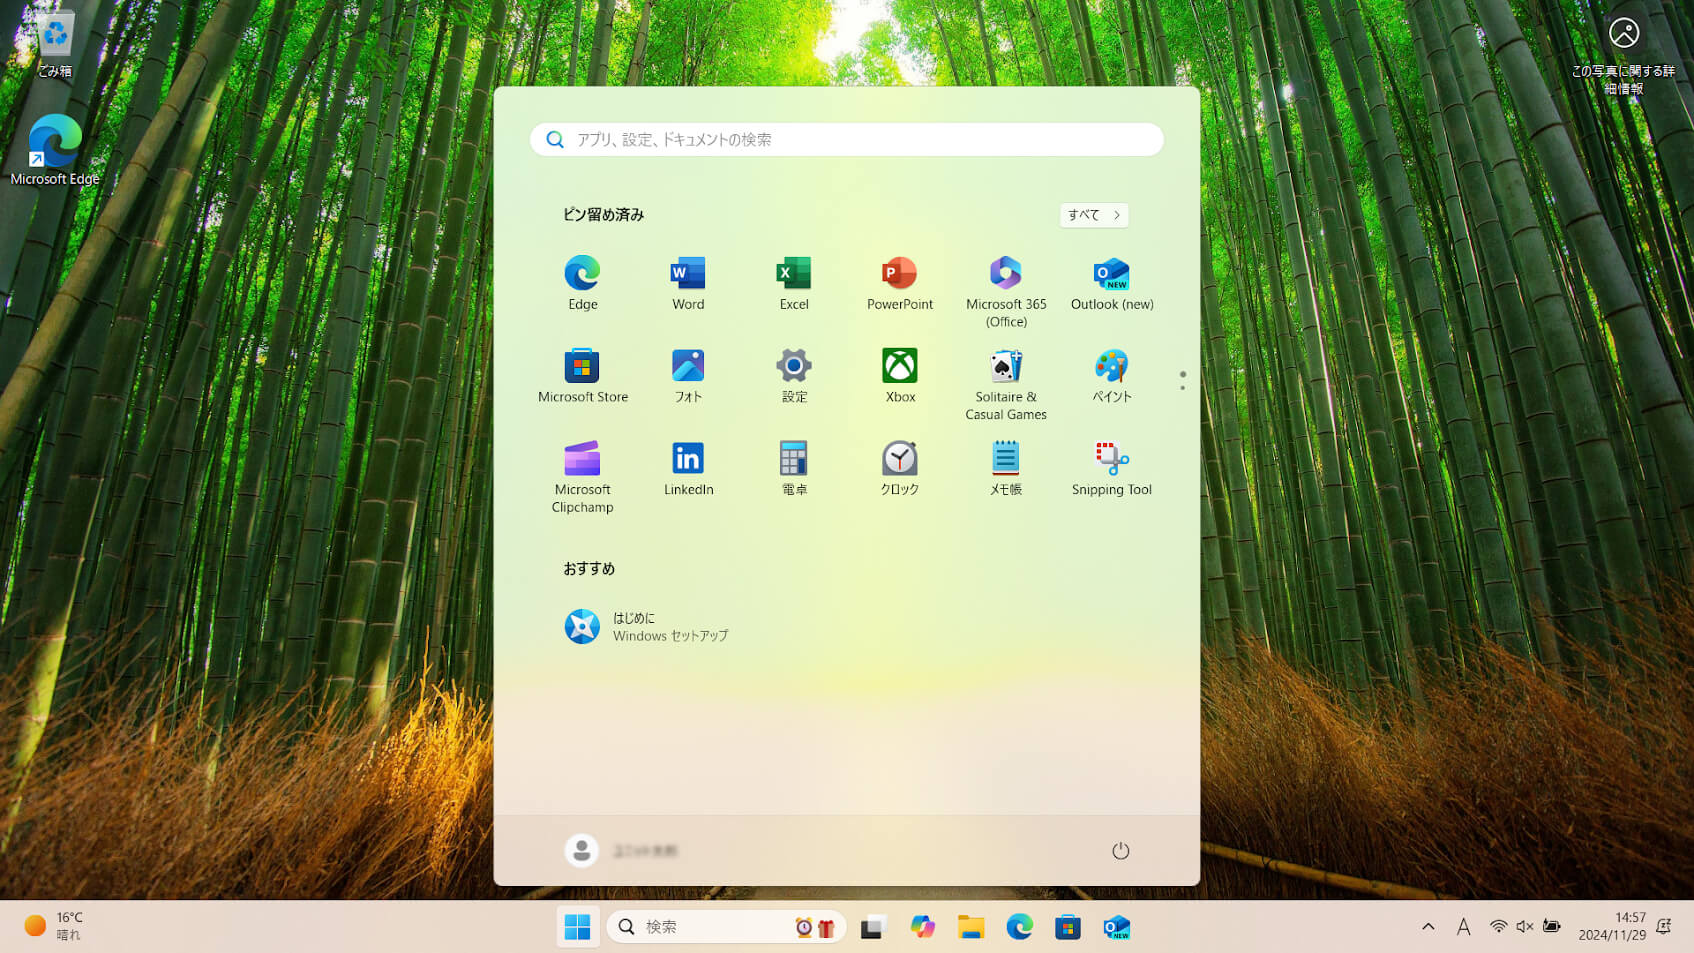Expand hidden system tray icons
The image size is (1694, 953).
click(x=1428, y=927)
